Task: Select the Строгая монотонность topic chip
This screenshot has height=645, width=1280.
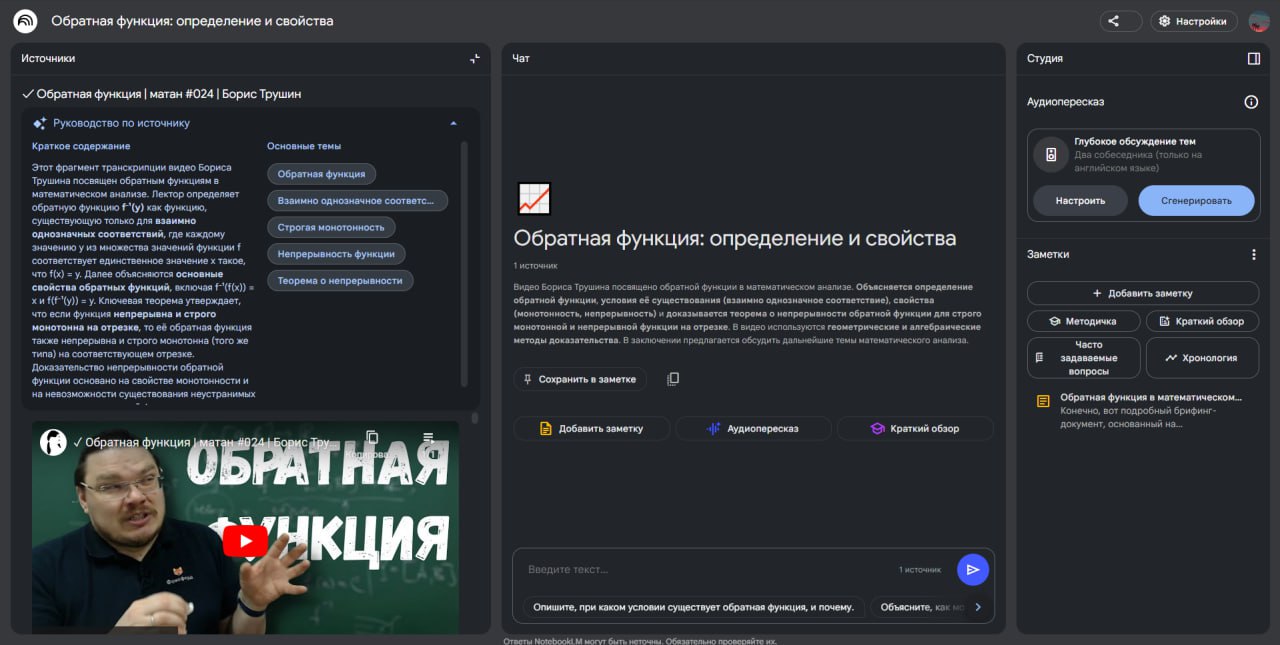Action: pyautogui.click(x=330, y=227)
